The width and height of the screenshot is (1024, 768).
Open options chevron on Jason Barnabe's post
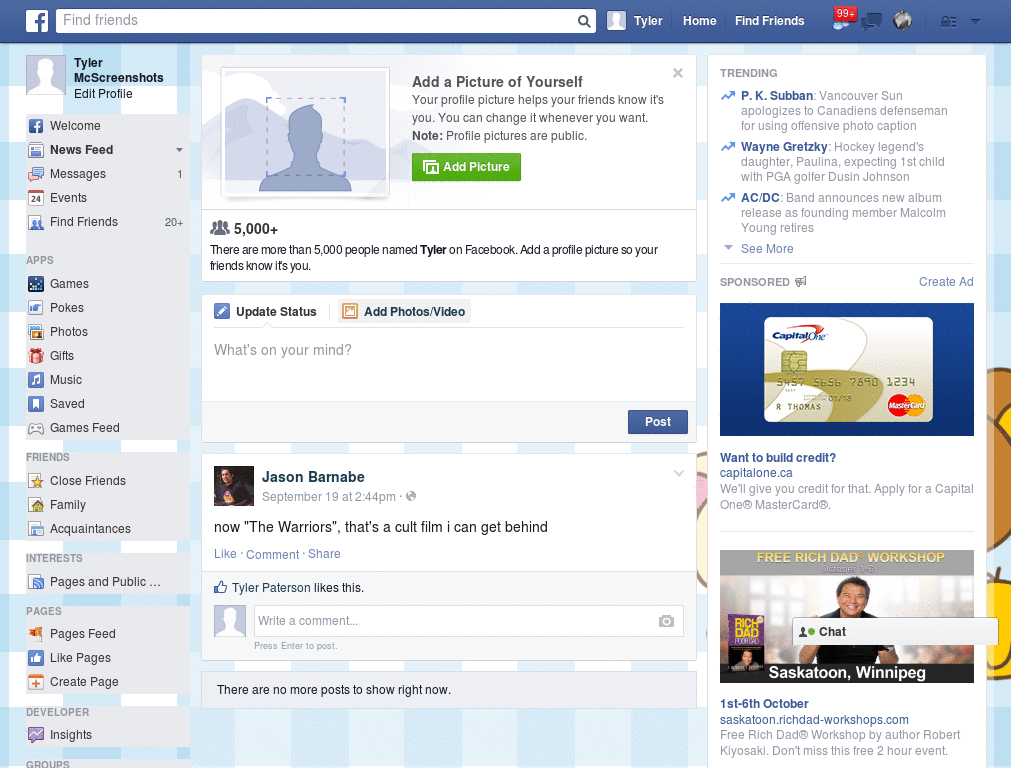click(679, 473)
